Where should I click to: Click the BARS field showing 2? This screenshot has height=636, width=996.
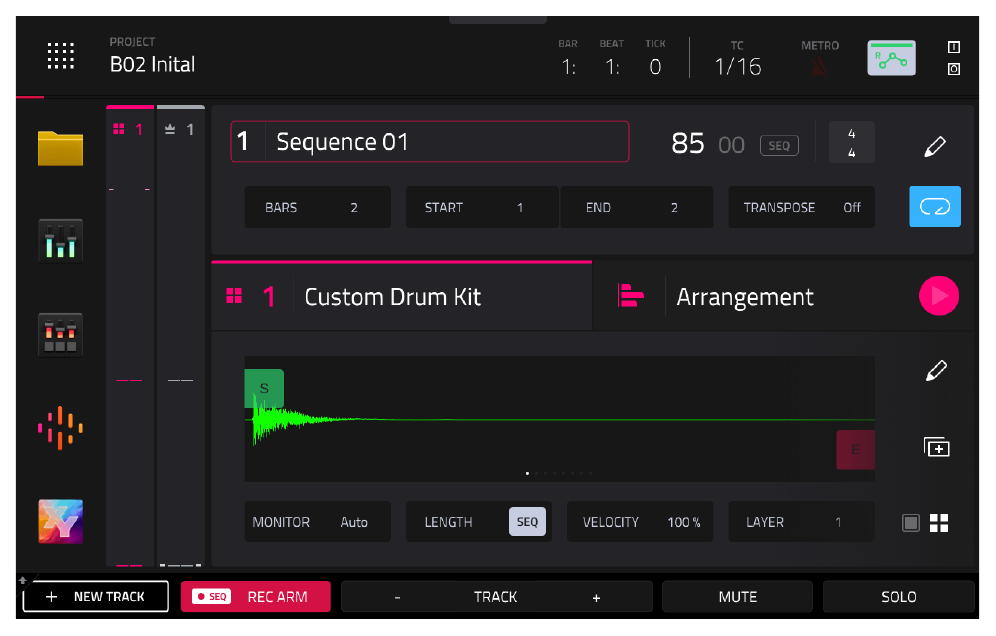coord(318,207)
